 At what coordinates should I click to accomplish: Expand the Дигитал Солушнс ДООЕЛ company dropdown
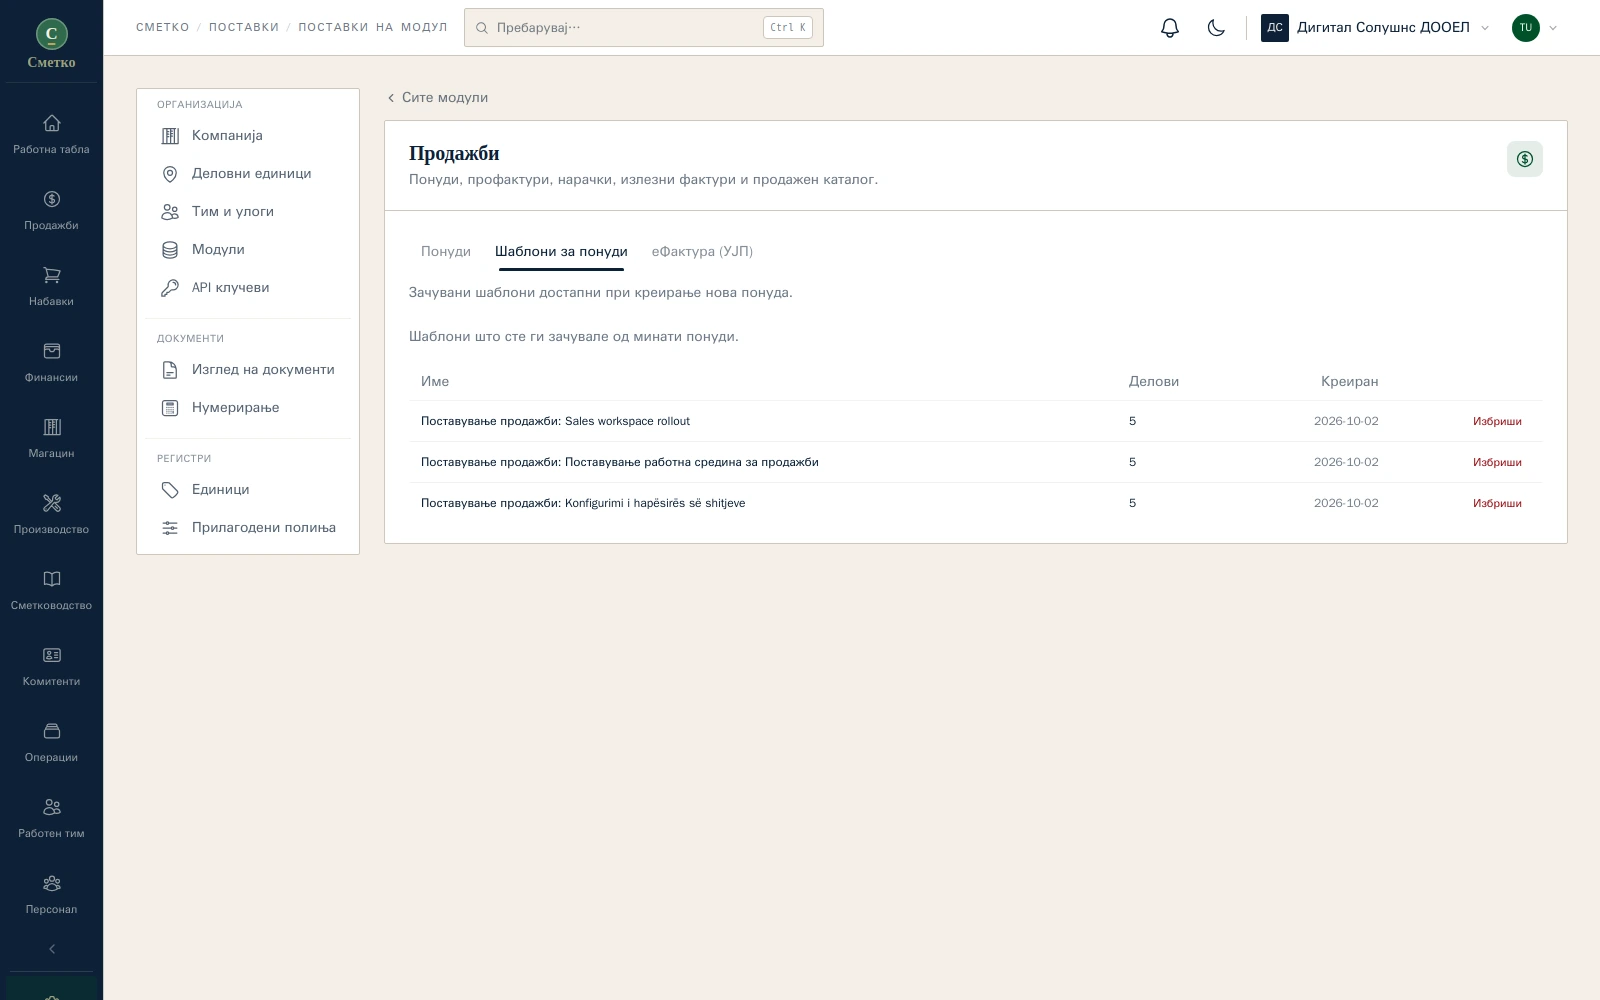[1375, 28]
